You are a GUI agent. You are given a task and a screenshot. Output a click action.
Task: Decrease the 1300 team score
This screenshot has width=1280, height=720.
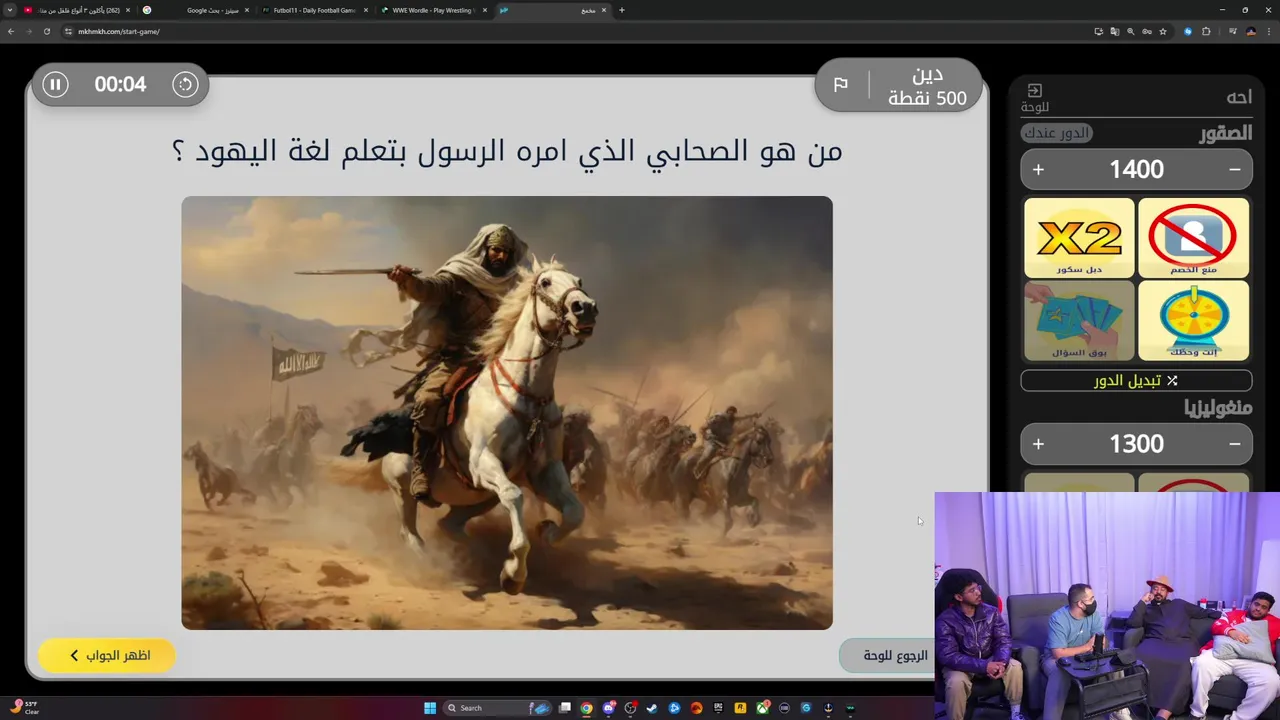(1235, 444)
